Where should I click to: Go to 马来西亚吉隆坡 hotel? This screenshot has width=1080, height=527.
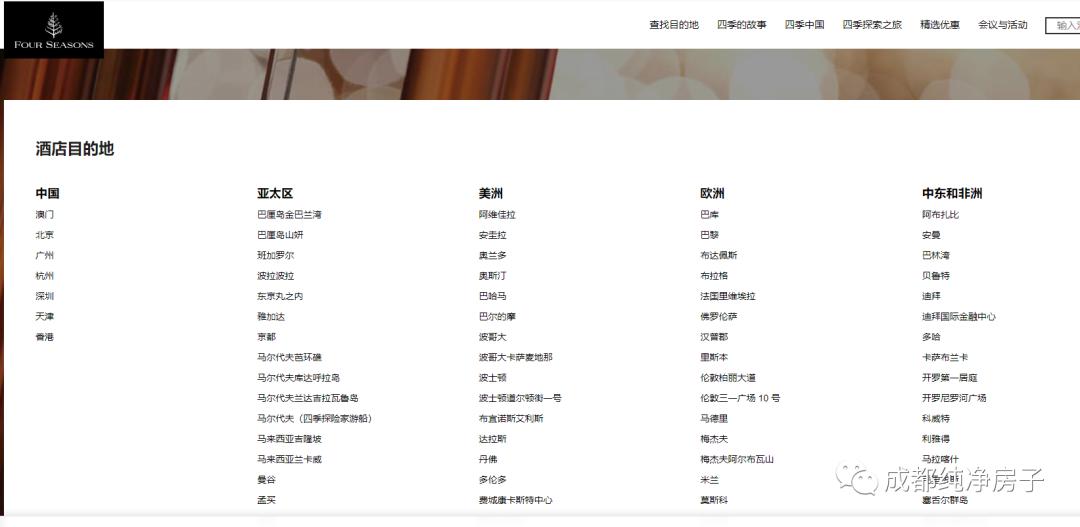[x=289, y=439]
